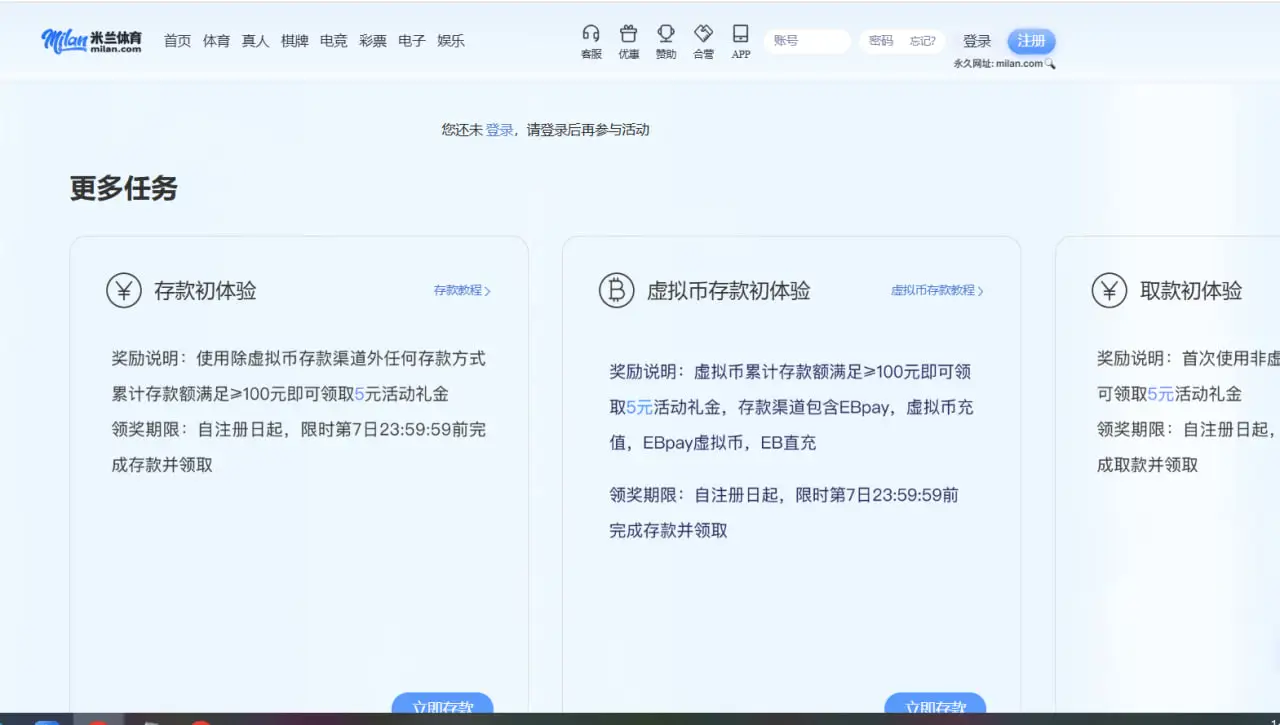This screenshot has height=725, width=1280.
Task: Open the 优惠 gift box icon
Action: coord(628,34)
